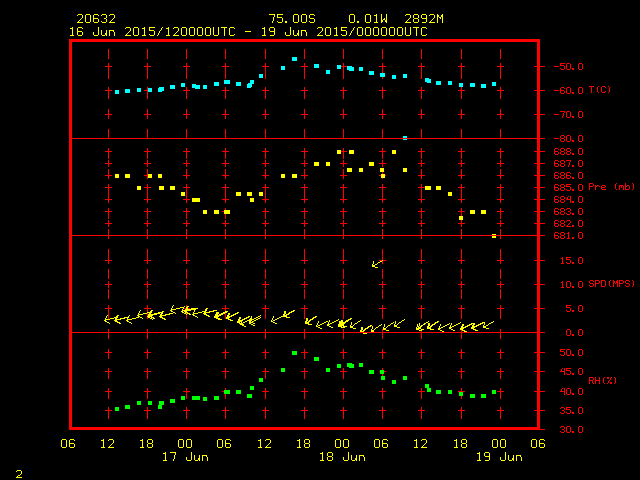Image resolution: width=640 pixels, height=480 pixels.
Task: Select the 684.0 pressure tick label
Action: (568, 200)
